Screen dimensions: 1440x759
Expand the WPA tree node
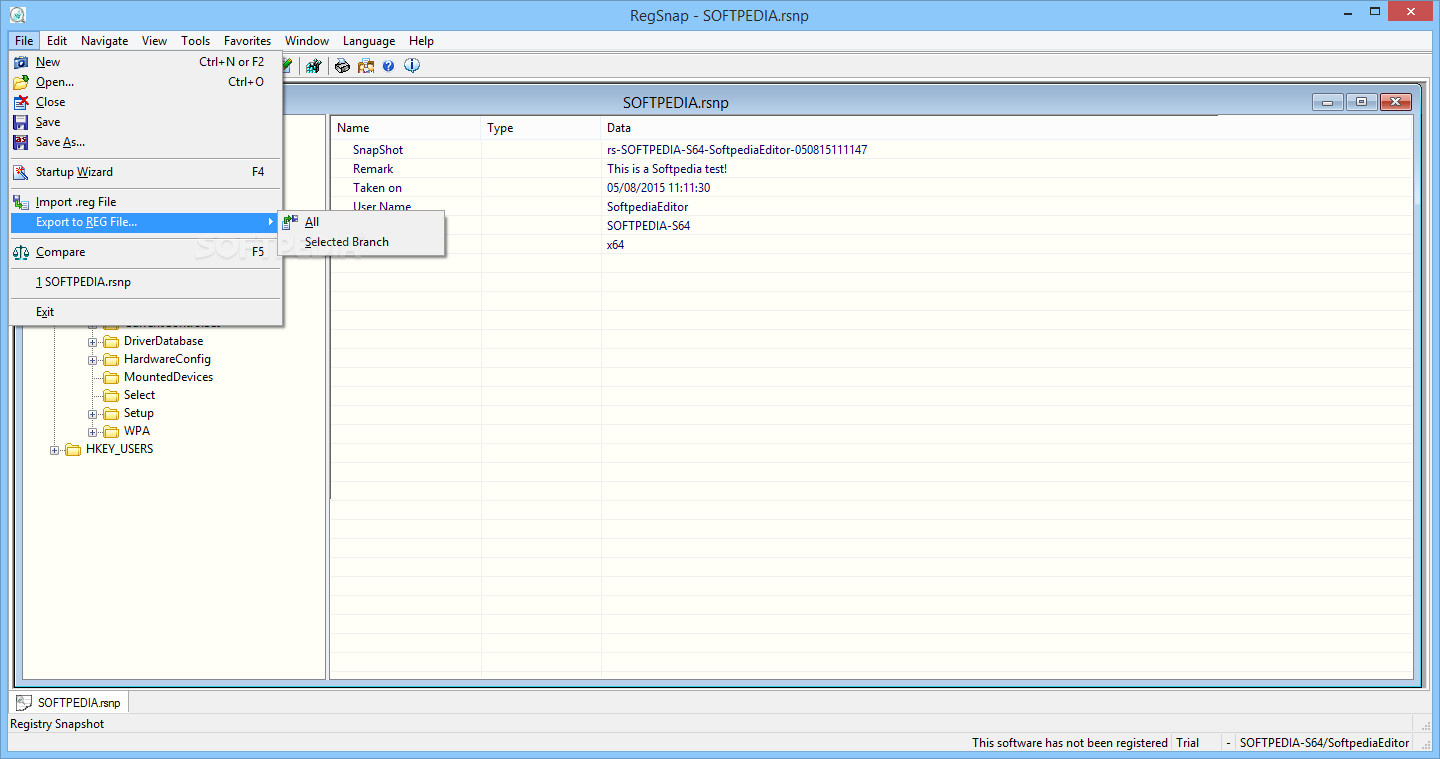tap(93, 432)
